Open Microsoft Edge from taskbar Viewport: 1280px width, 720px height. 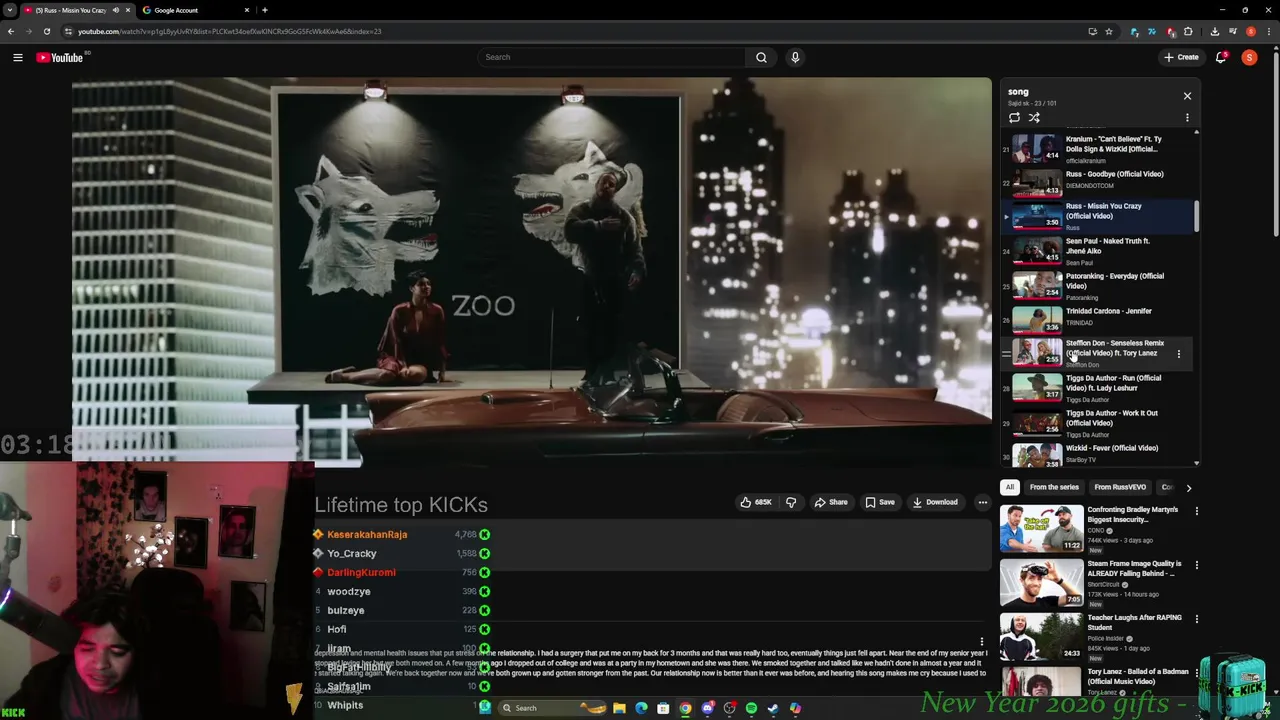(x=641, y=708)
